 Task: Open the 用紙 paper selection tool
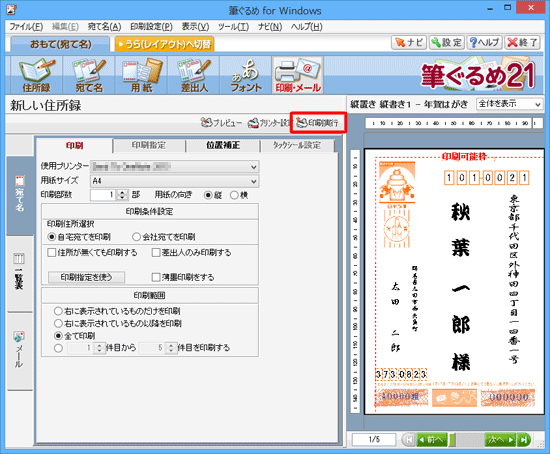(x=141, y=75)
